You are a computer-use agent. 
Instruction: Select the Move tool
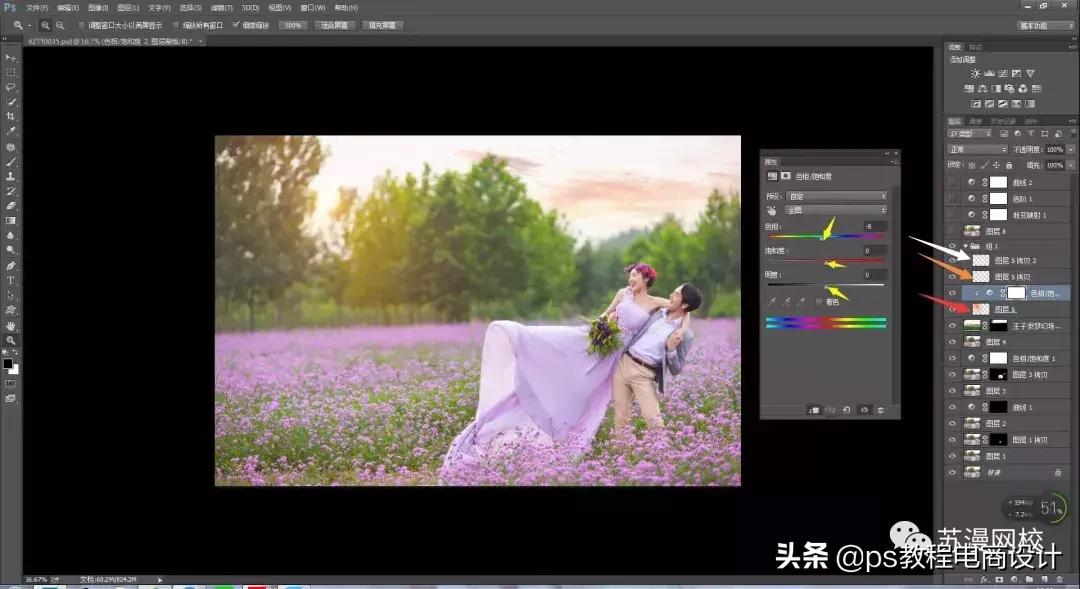click(x=11, y=58)
